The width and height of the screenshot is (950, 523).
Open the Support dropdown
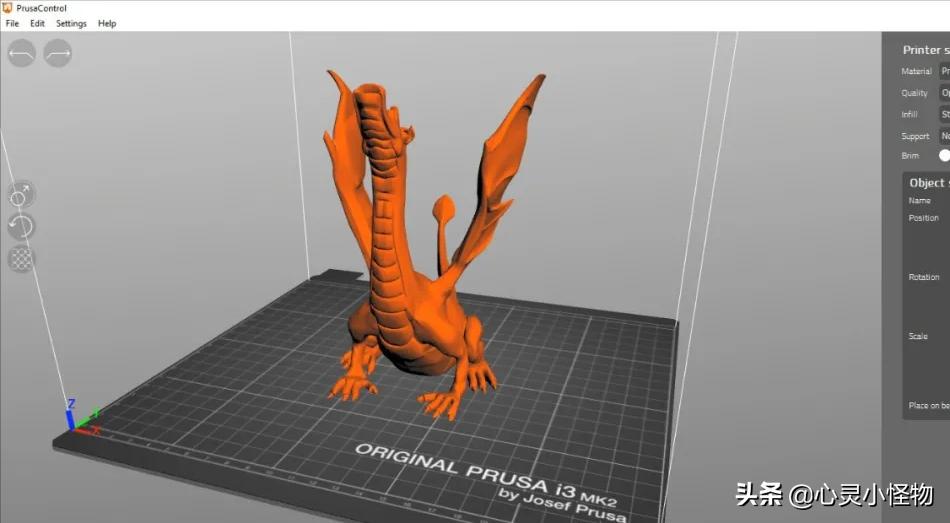click(945, 136)
